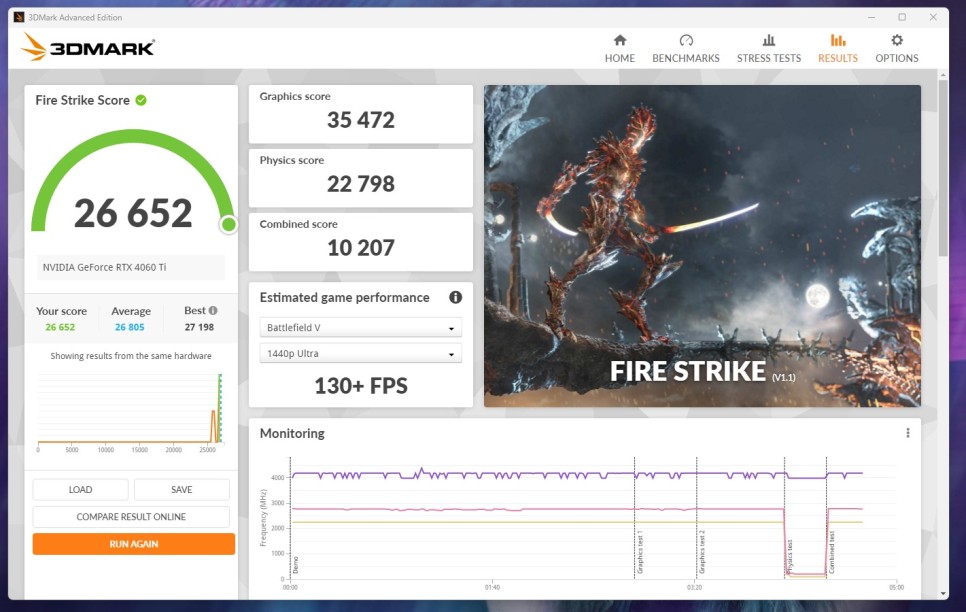
Task: Click the Fire Strike preview image
Action: [x=702, y=246]
